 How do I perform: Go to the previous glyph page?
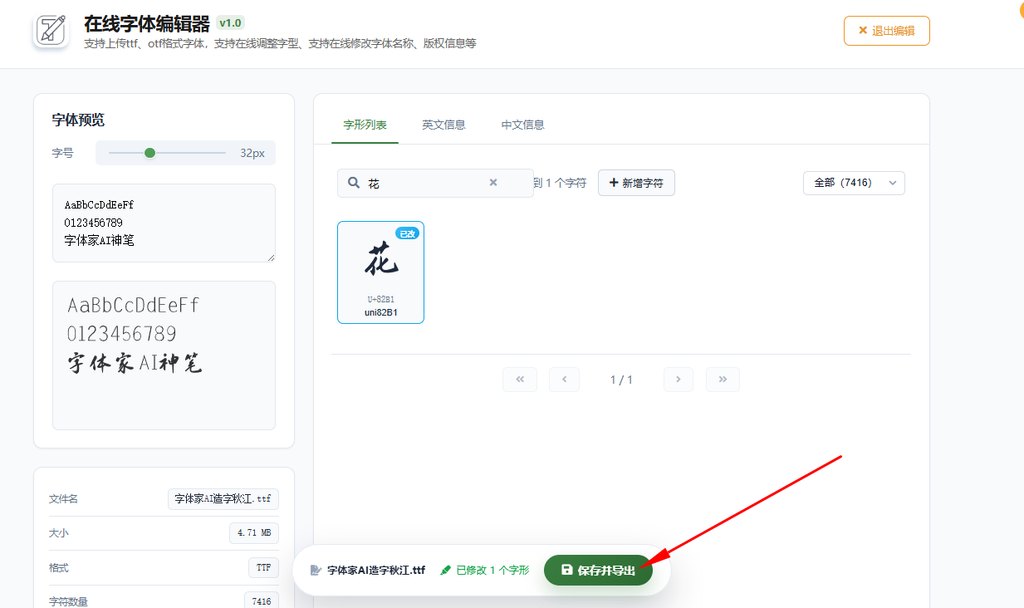(x=564, y=379)
